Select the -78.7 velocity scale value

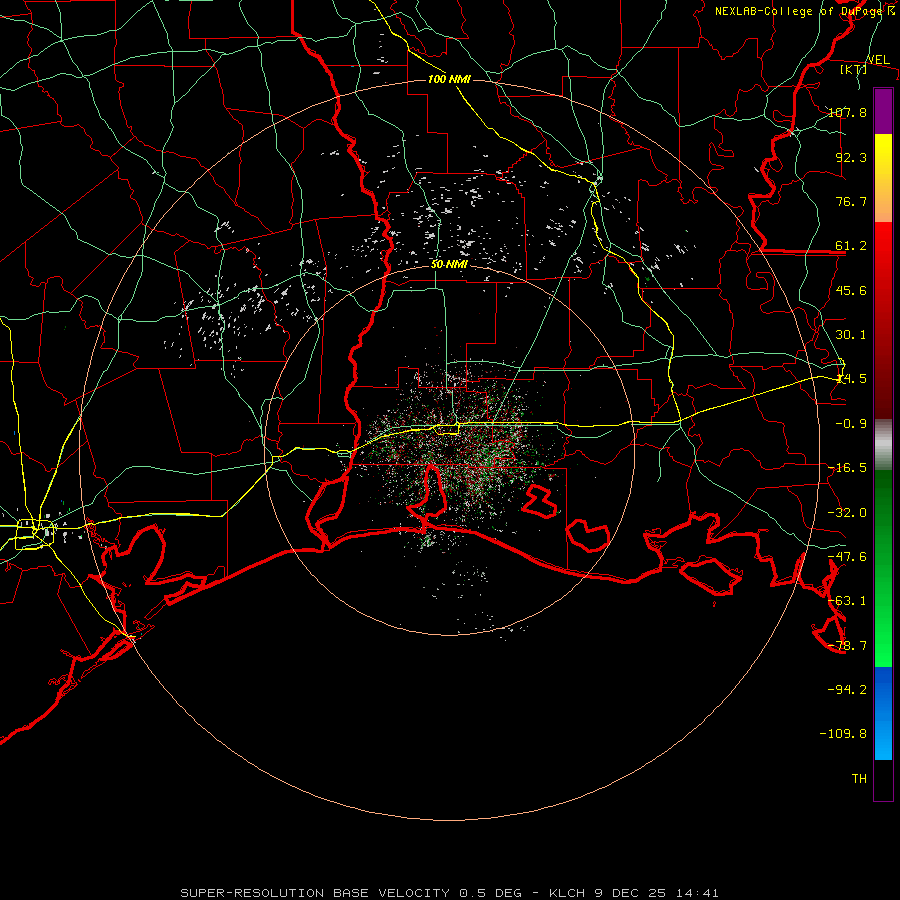click(x=847, y=646)
